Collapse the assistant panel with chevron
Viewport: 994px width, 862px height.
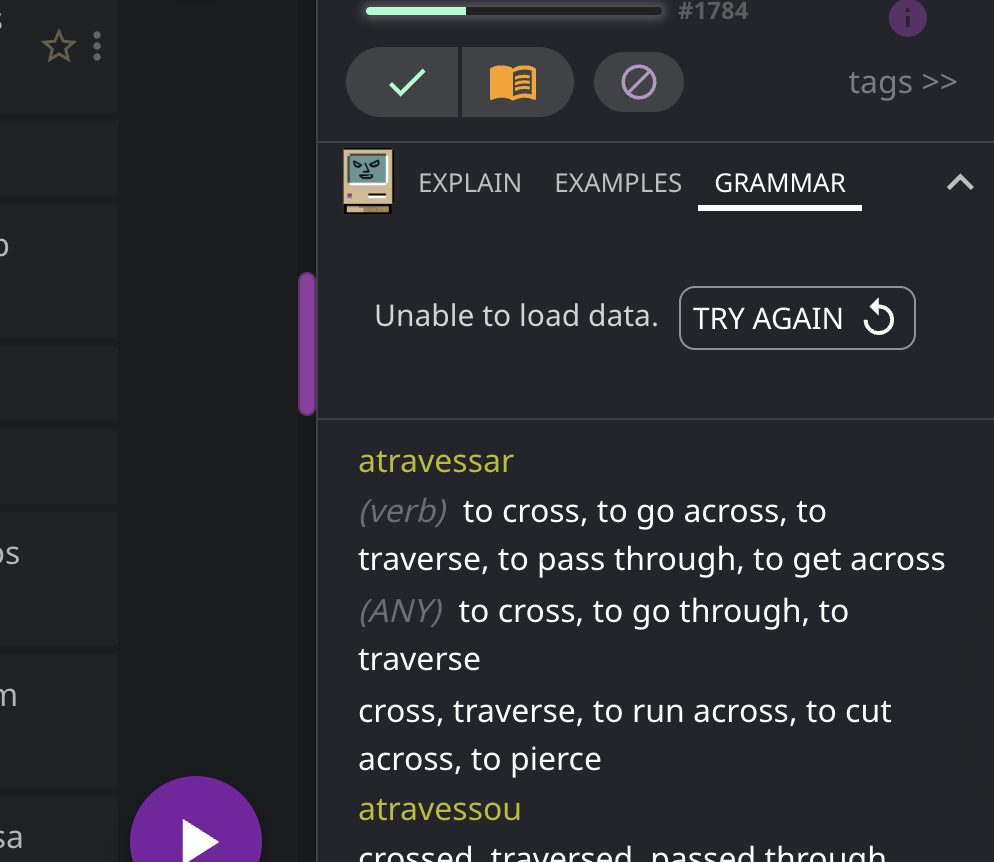coord(959,182)
